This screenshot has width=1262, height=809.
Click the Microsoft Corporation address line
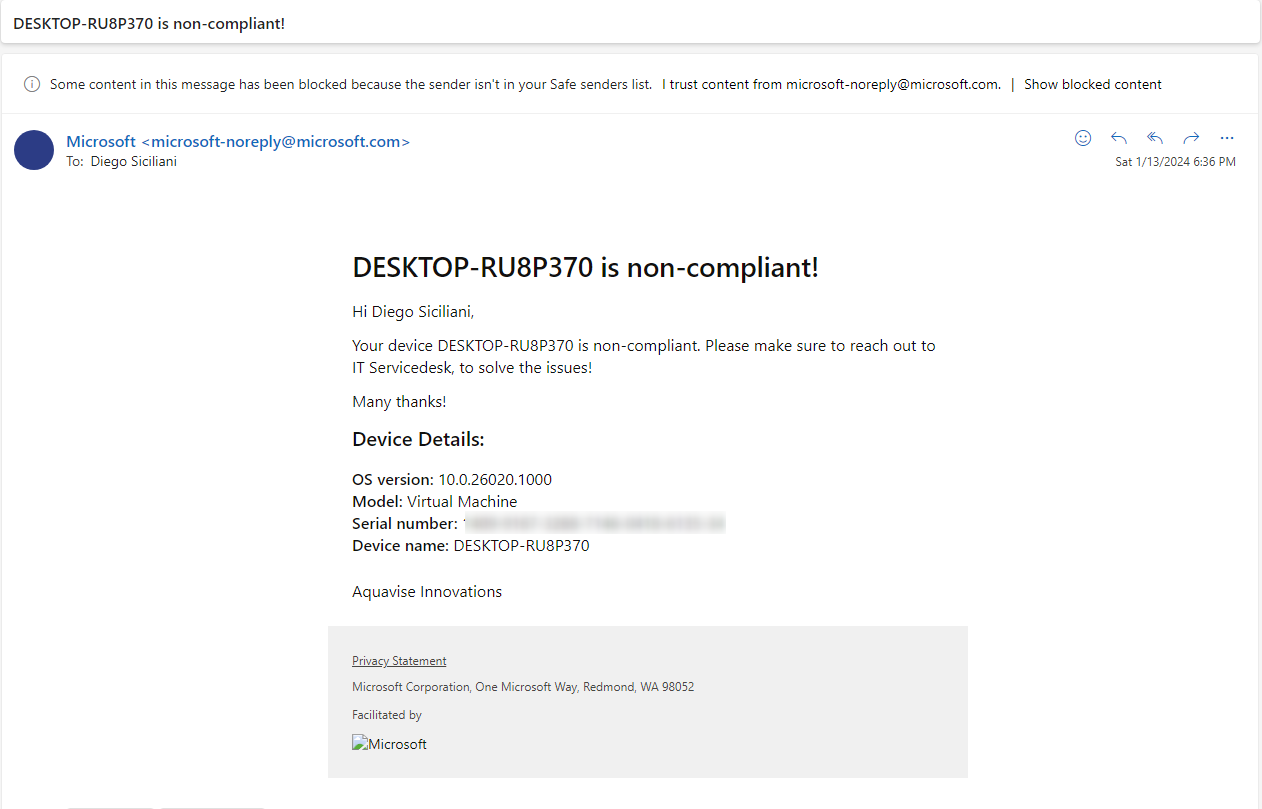click(523, 687)
